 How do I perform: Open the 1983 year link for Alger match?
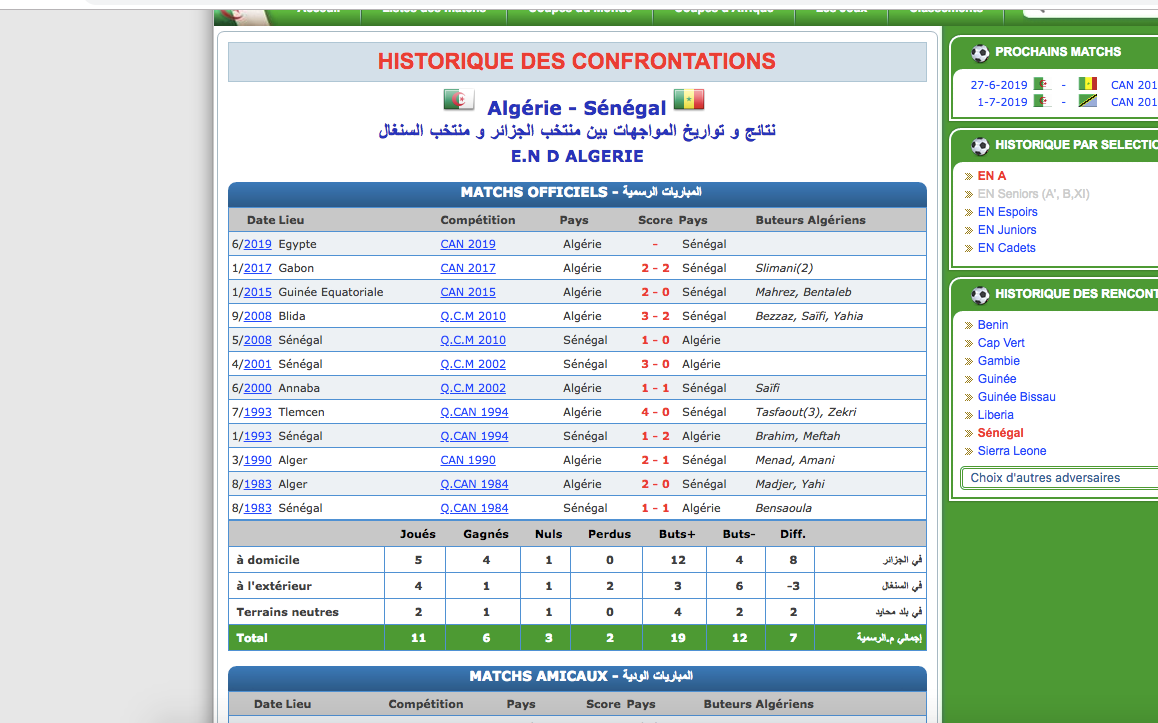258,484
